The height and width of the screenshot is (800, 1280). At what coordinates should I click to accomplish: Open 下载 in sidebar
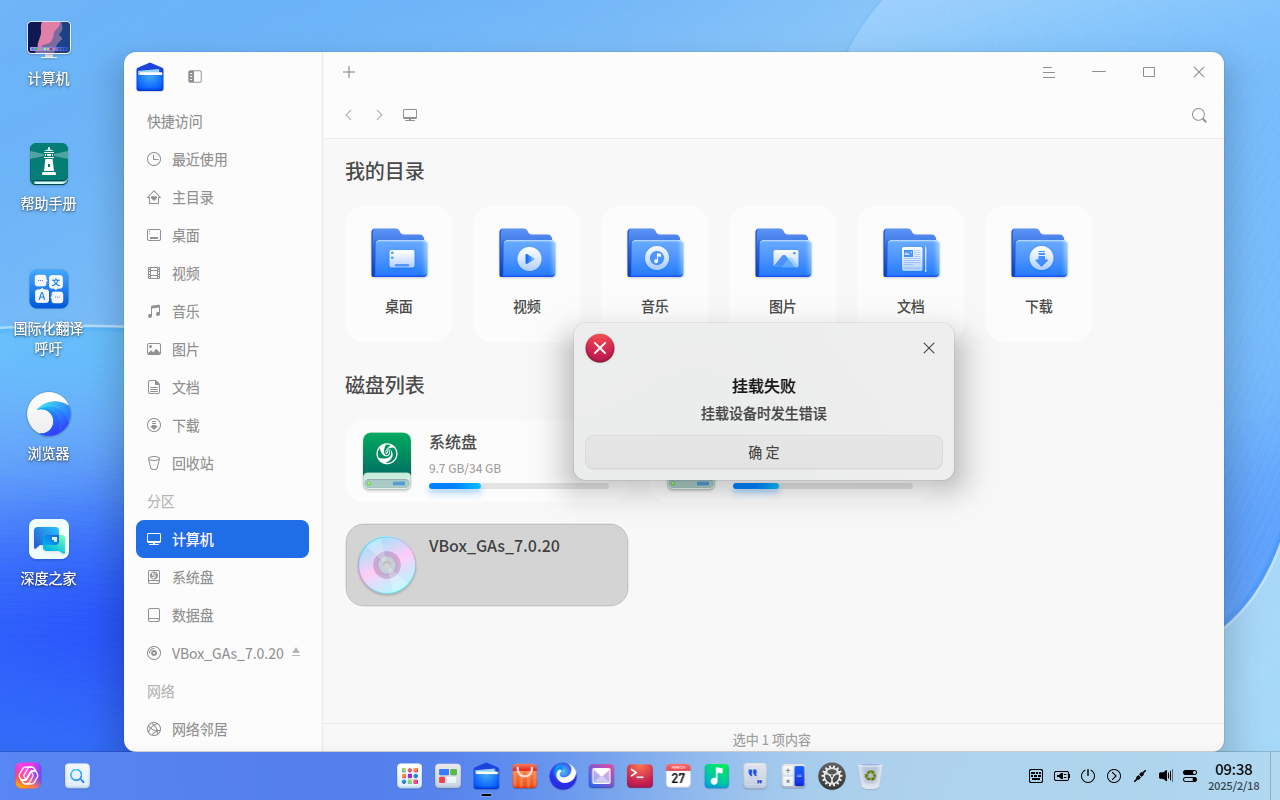click(x=222, y=426)
